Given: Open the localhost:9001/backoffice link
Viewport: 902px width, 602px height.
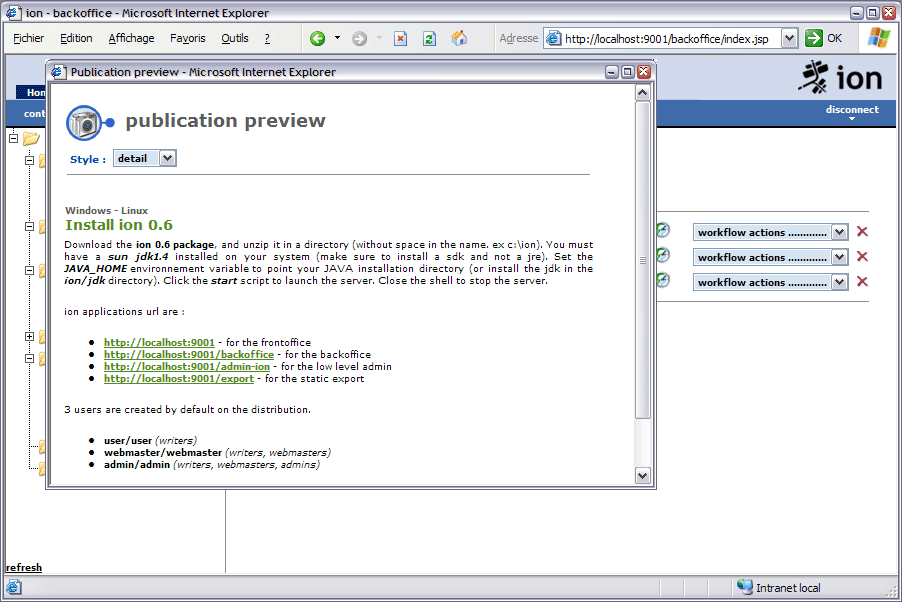Looking at the screenshot, I should pos(189,355).
